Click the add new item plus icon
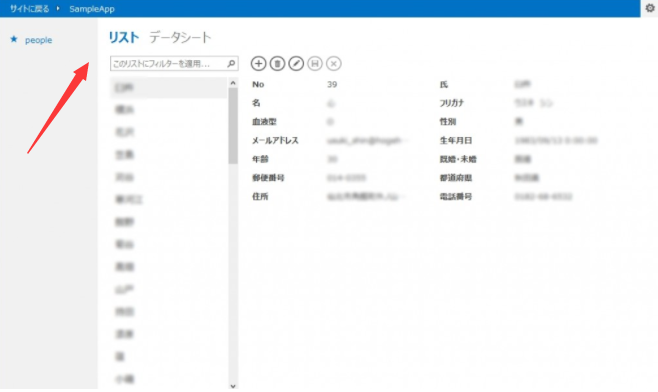 [258, 63]
